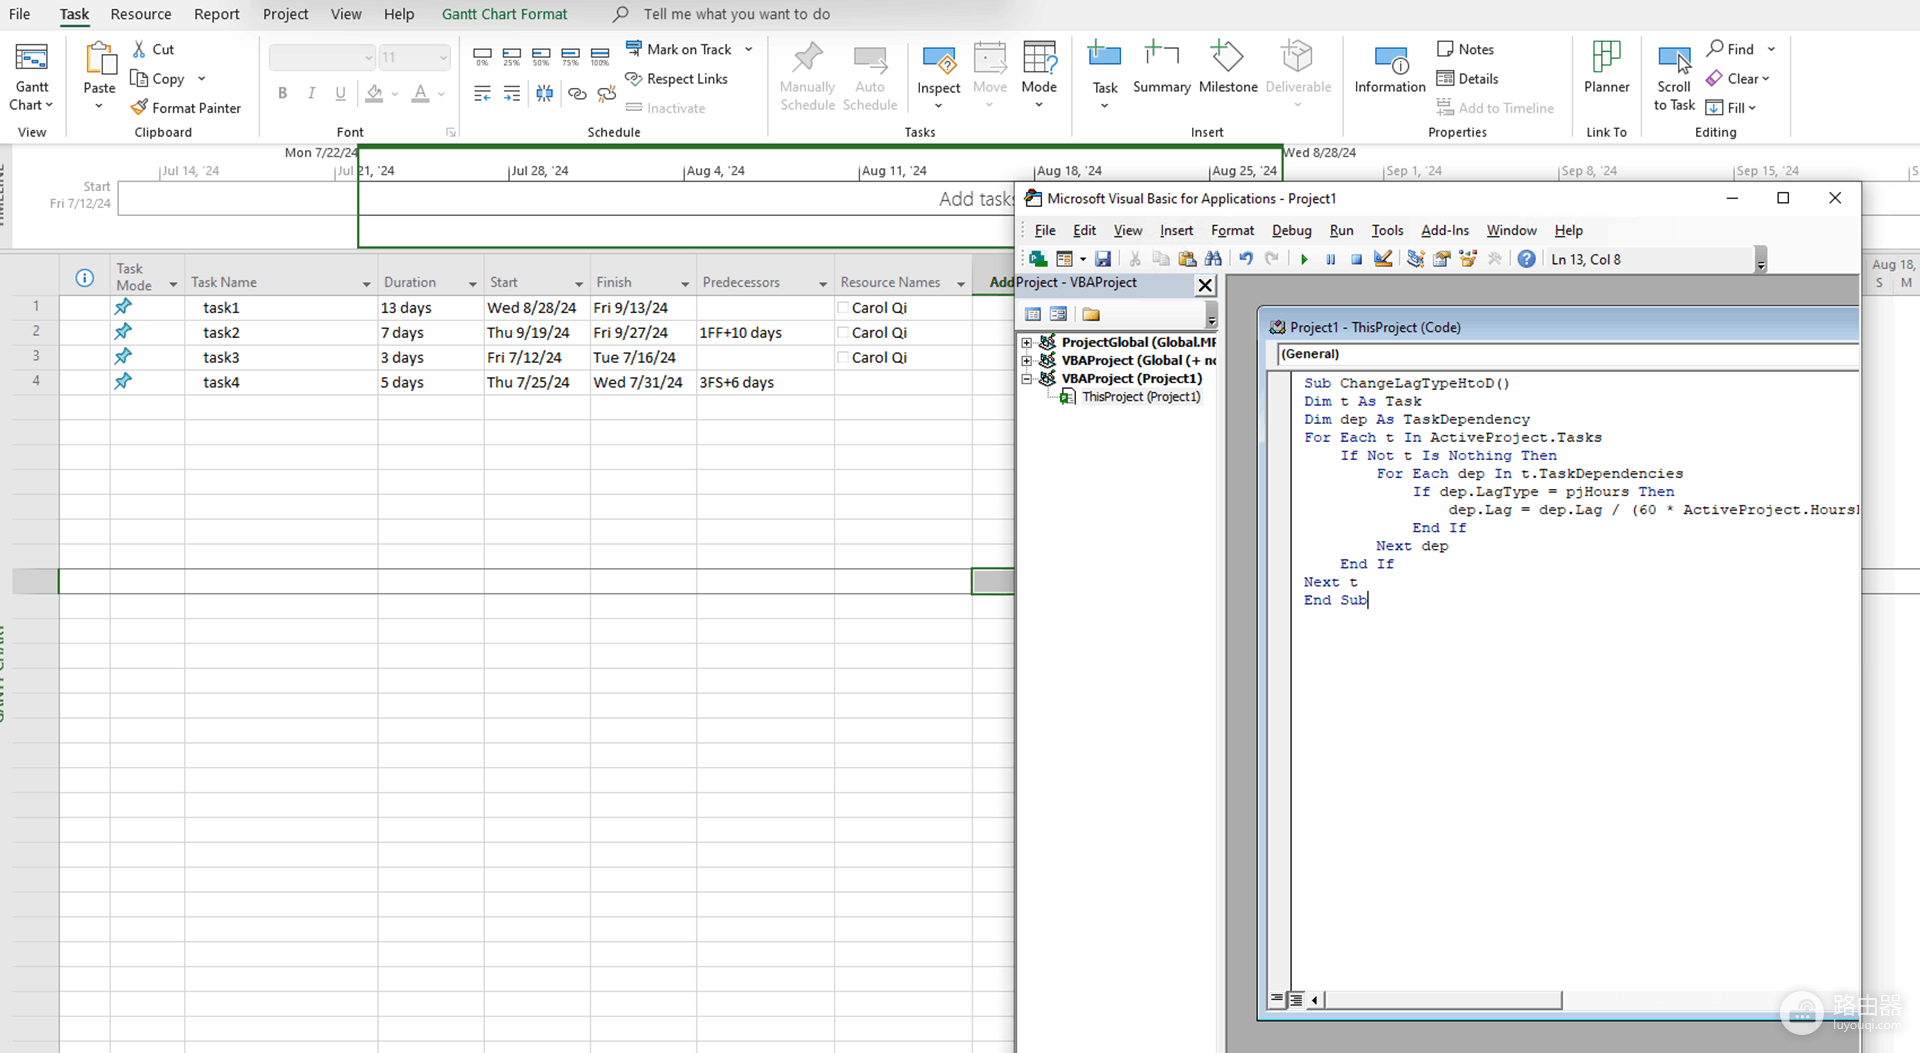Tick the Carol Qi checkbox for task2
Screen dimensions: 1920x1053
[x=843, y=333]
